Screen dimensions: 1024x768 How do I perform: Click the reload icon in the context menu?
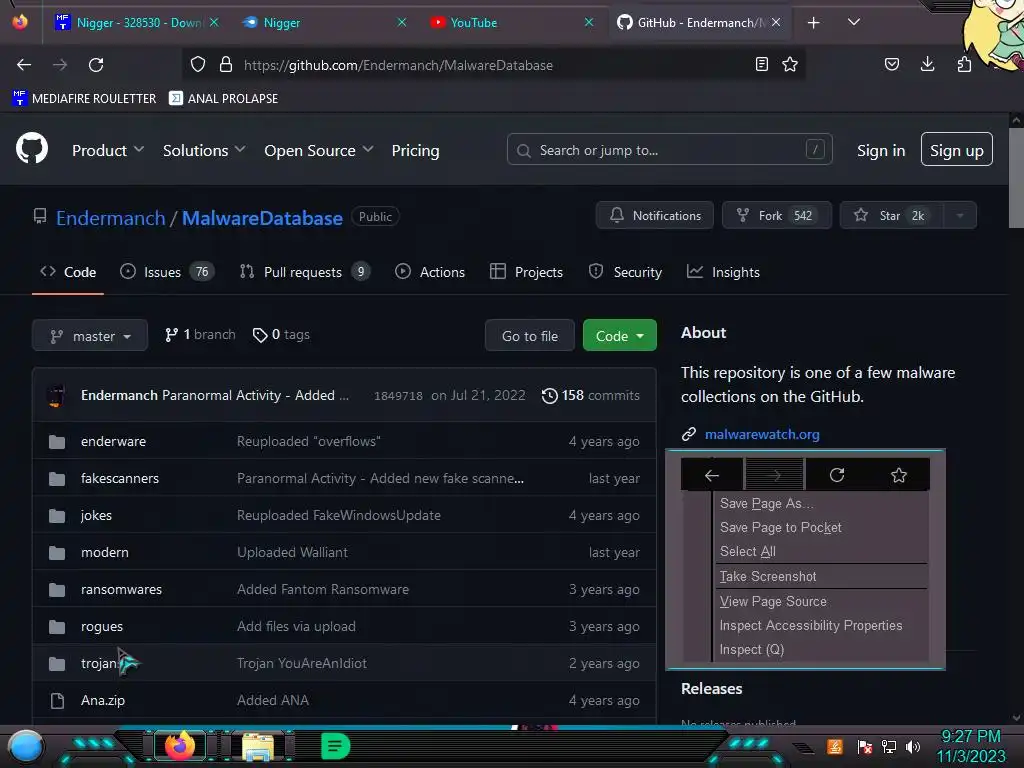[x=837, y=475]
